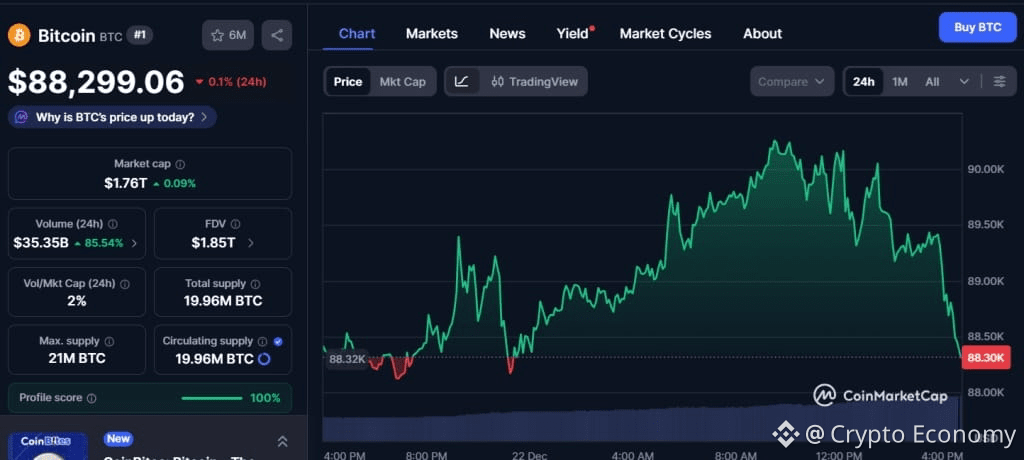1024x460 pixels.
Task: Switch to TradingView candlestick chart
Action: 535,82
